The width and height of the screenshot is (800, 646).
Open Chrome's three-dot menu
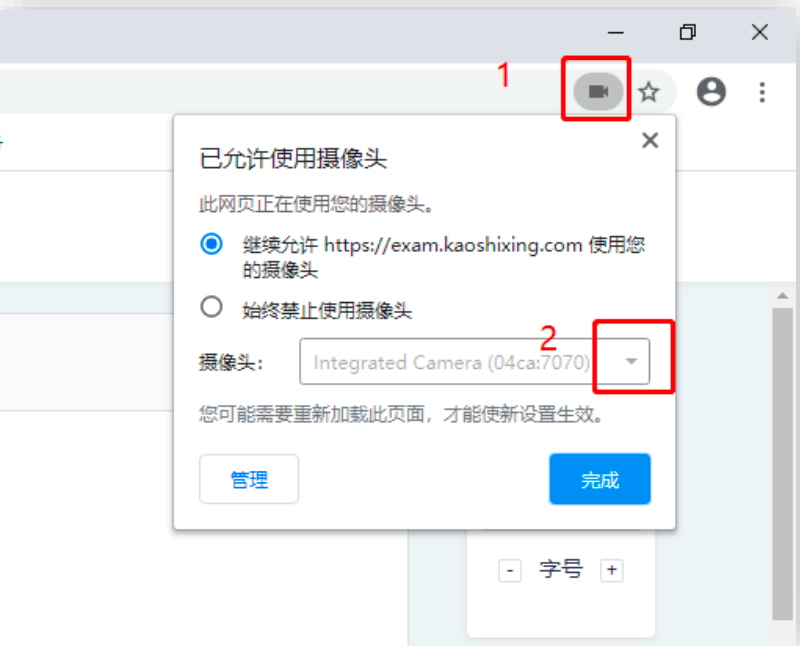(x=762, y=92)
